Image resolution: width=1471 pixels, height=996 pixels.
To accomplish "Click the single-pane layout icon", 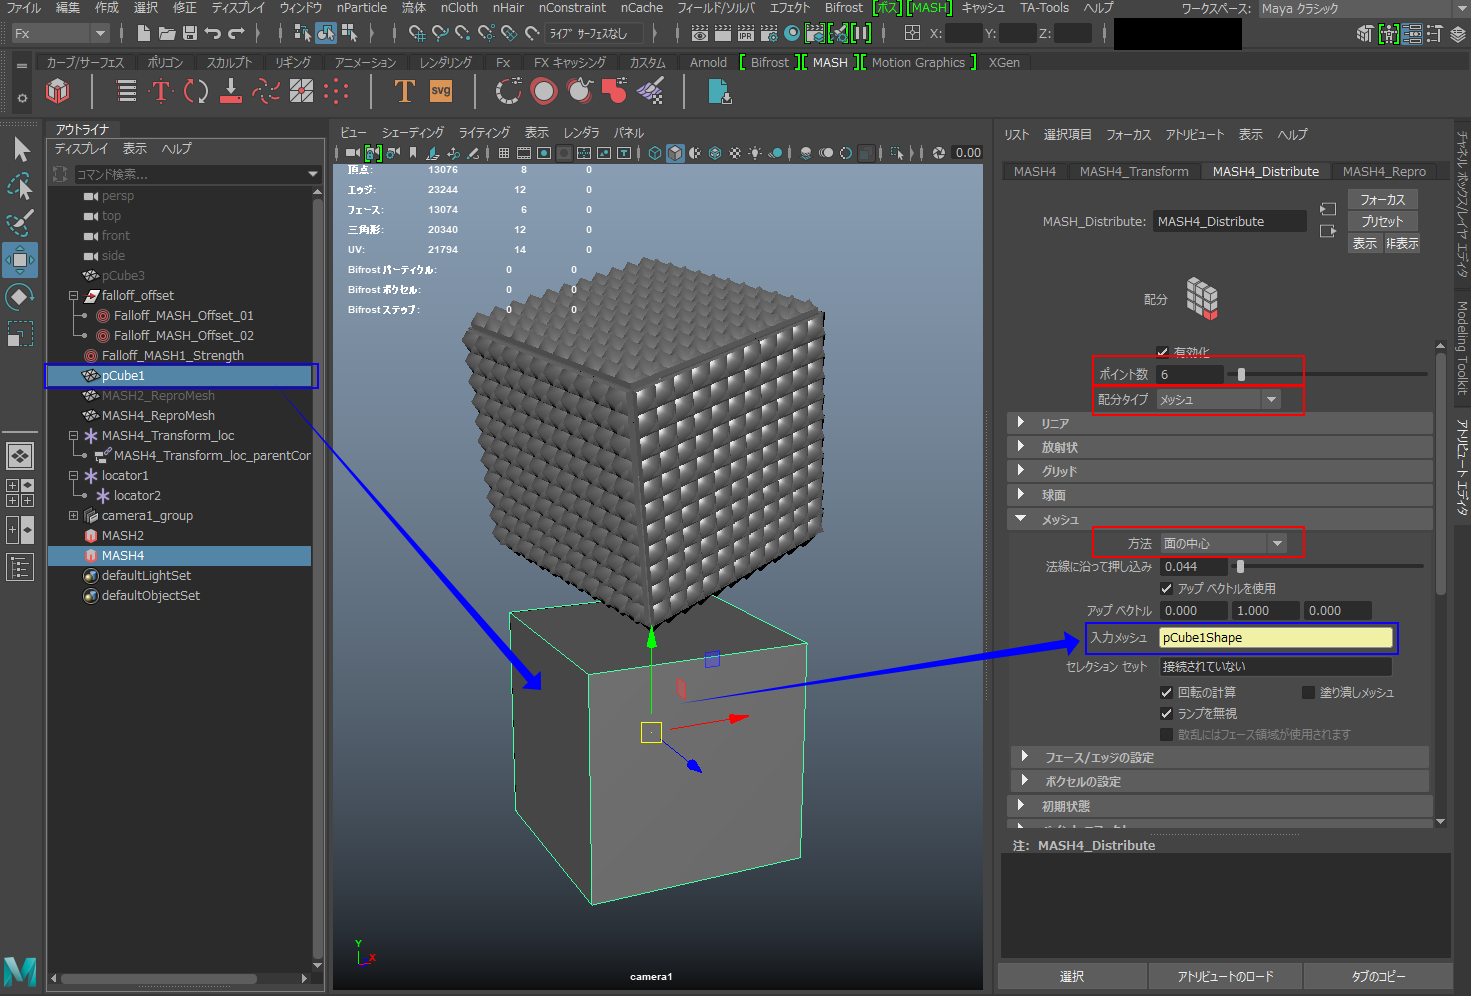I will (20, 456).
